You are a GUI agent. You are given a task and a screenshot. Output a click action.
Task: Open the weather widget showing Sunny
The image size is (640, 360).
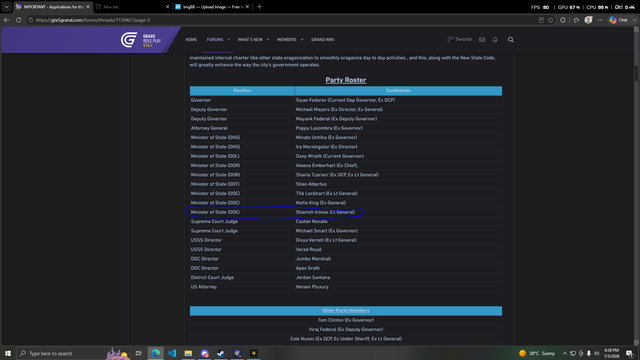tap(537, 353)
